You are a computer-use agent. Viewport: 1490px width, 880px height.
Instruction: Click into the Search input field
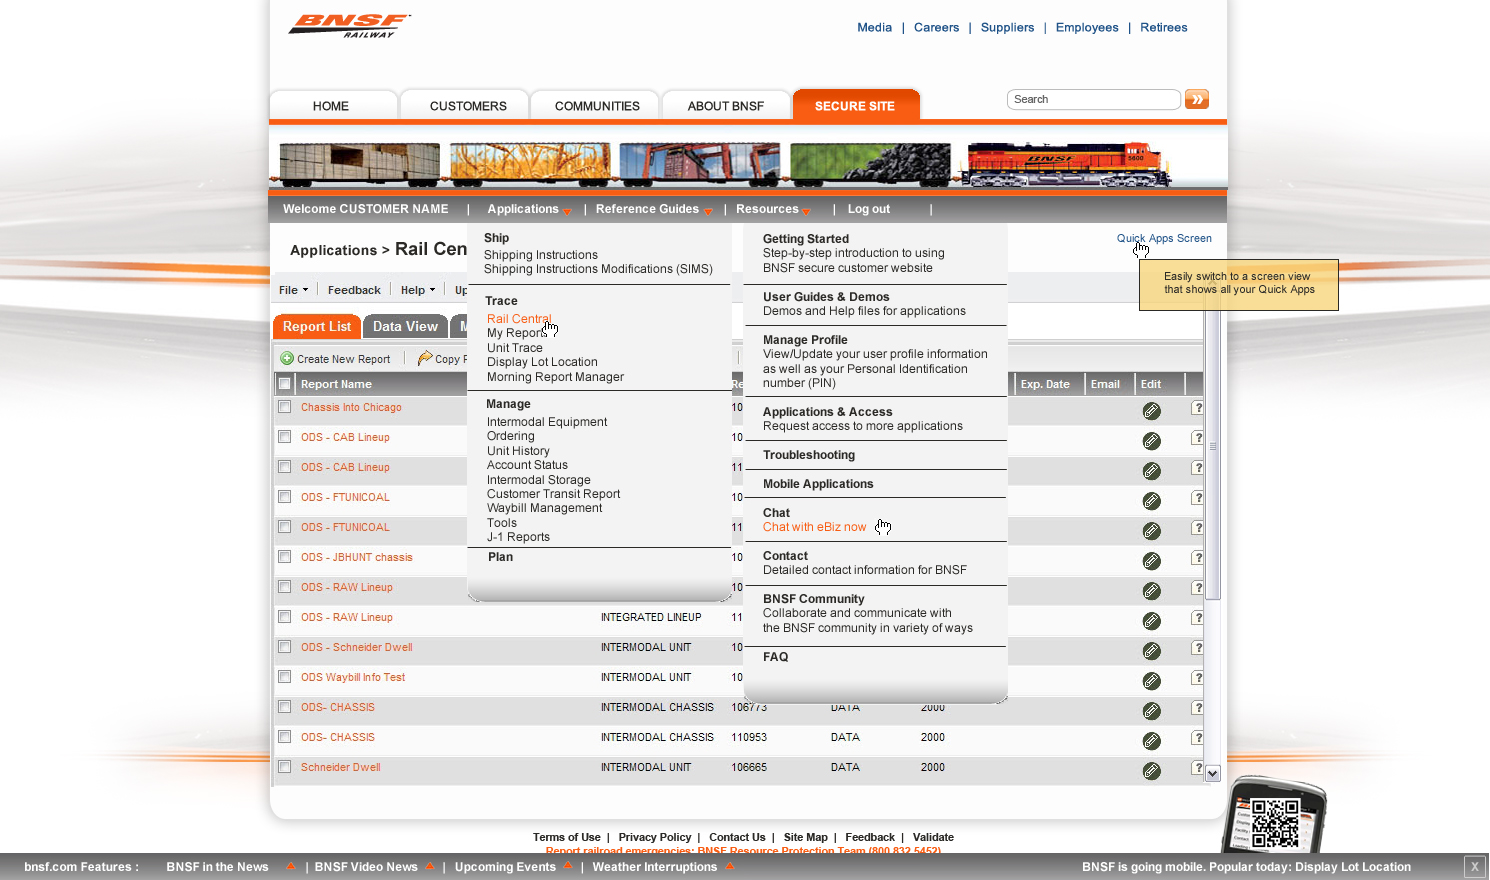(x=1094, y=99)
